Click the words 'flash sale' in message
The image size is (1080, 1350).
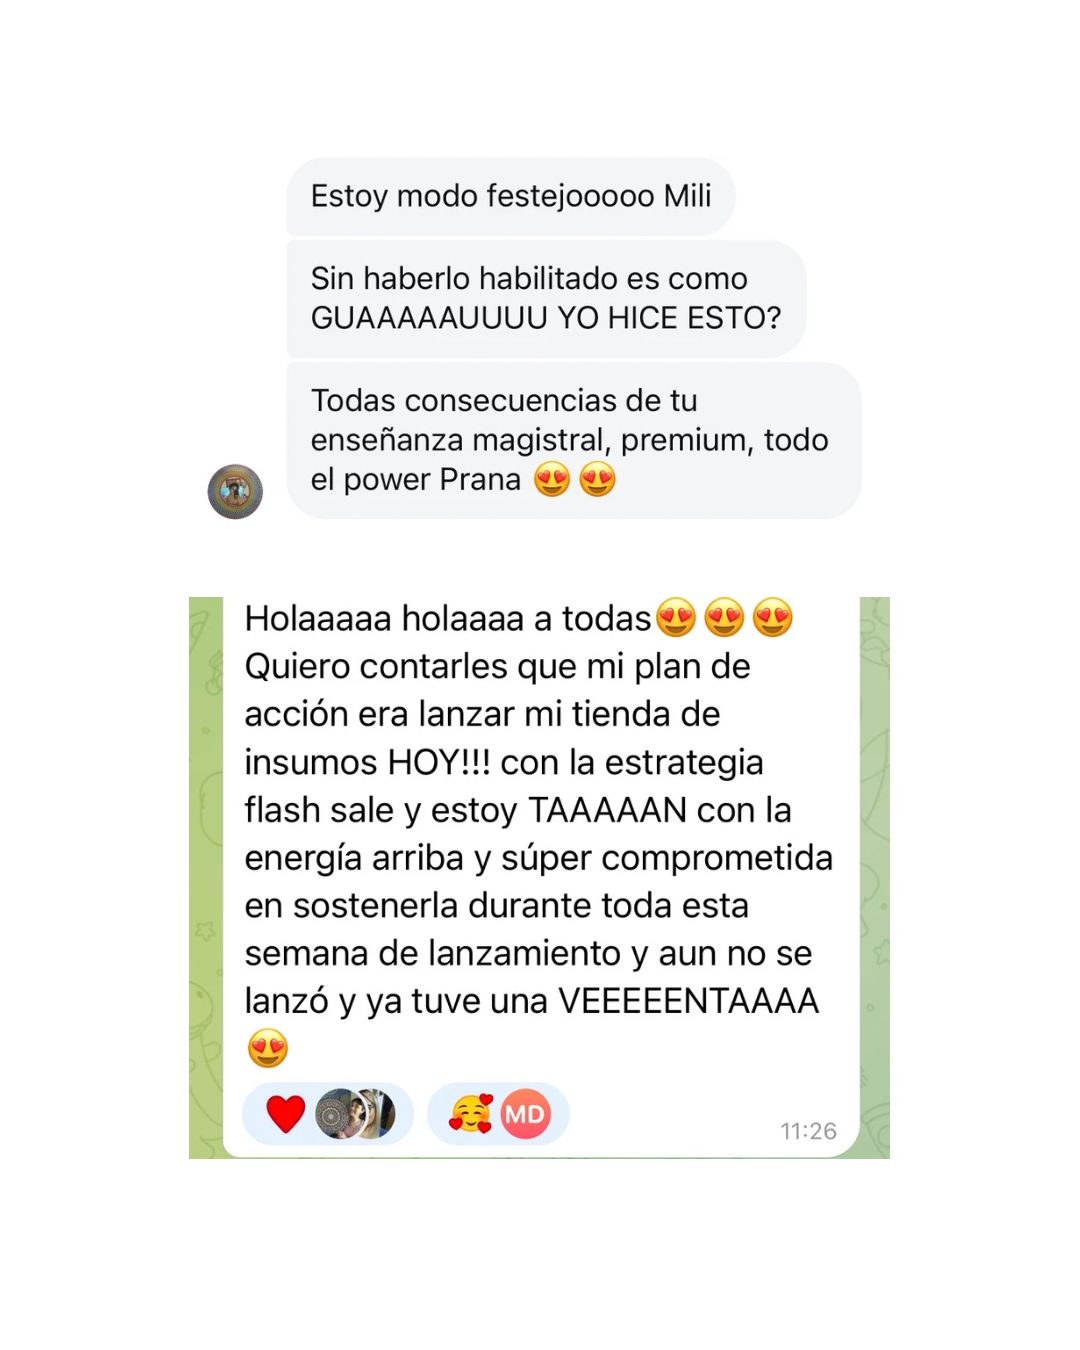point(319,810)
